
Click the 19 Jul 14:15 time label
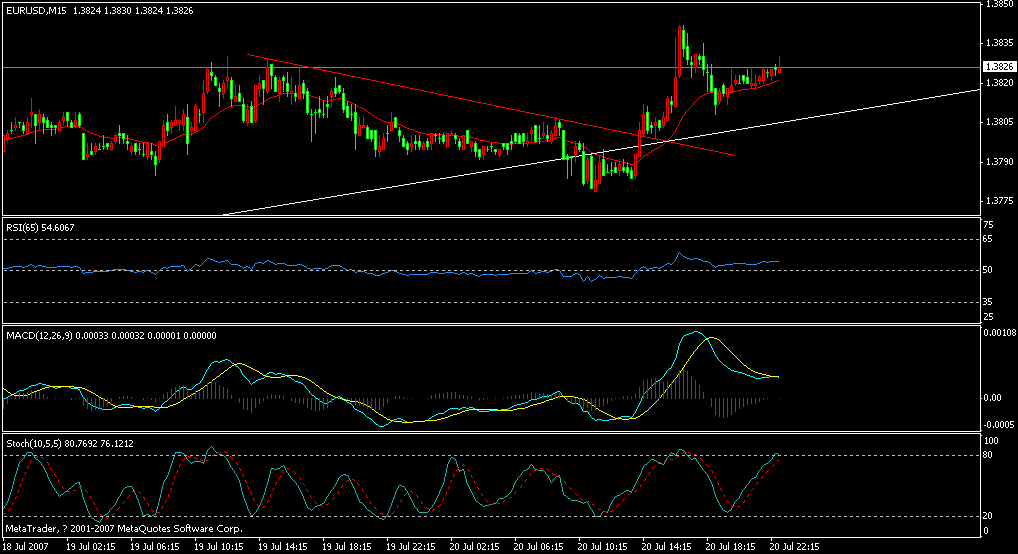point(283,547)
